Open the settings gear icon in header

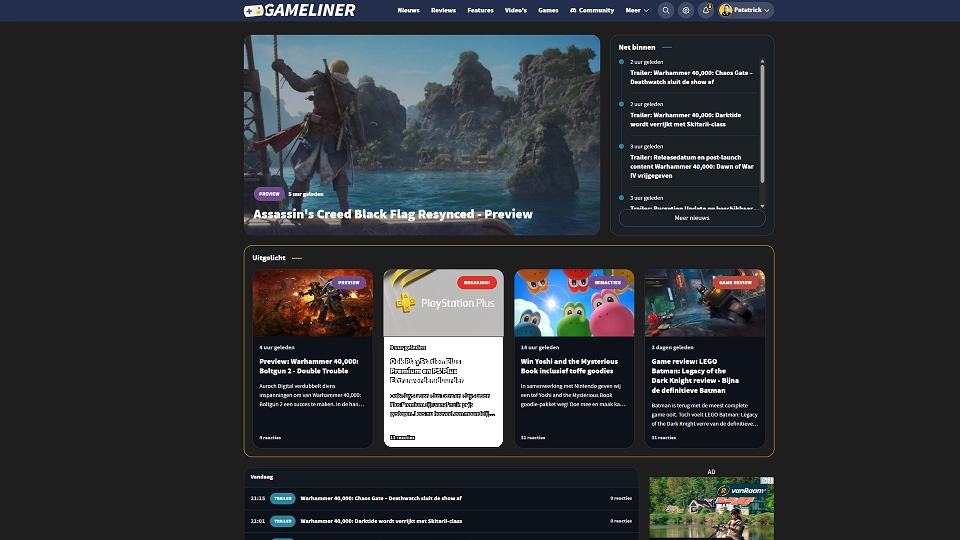[x=686, y=10]
